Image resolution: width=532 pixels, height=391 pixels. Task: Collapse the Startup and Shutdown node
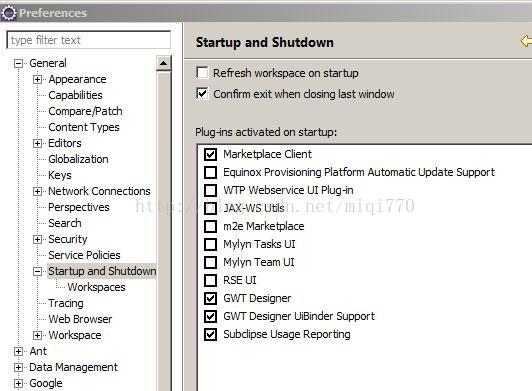point(37,271)
